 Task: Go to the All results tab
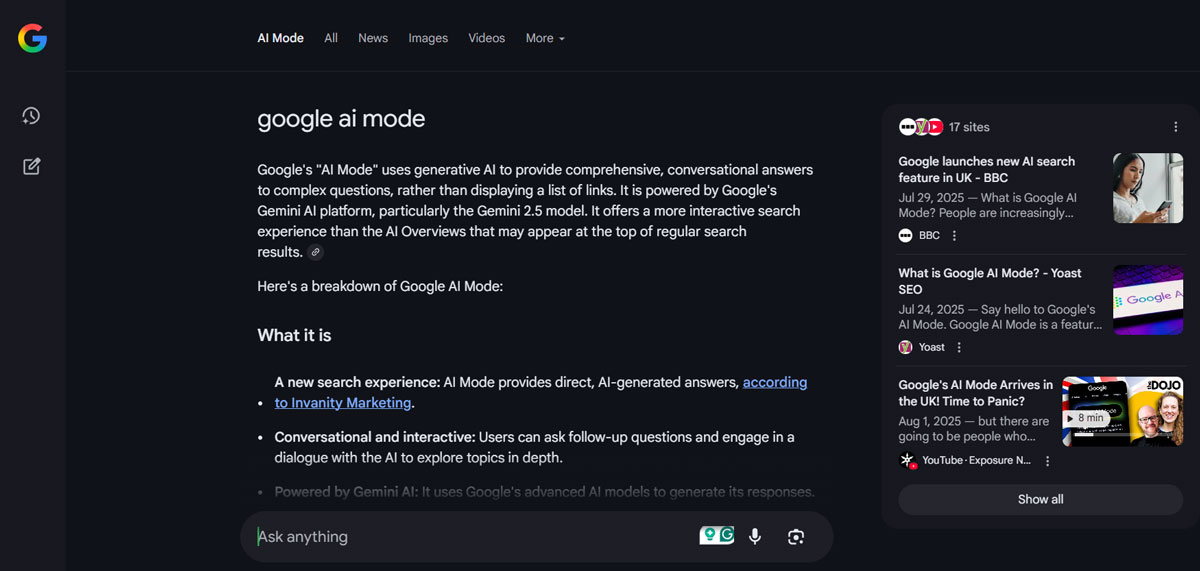point(331,38)
